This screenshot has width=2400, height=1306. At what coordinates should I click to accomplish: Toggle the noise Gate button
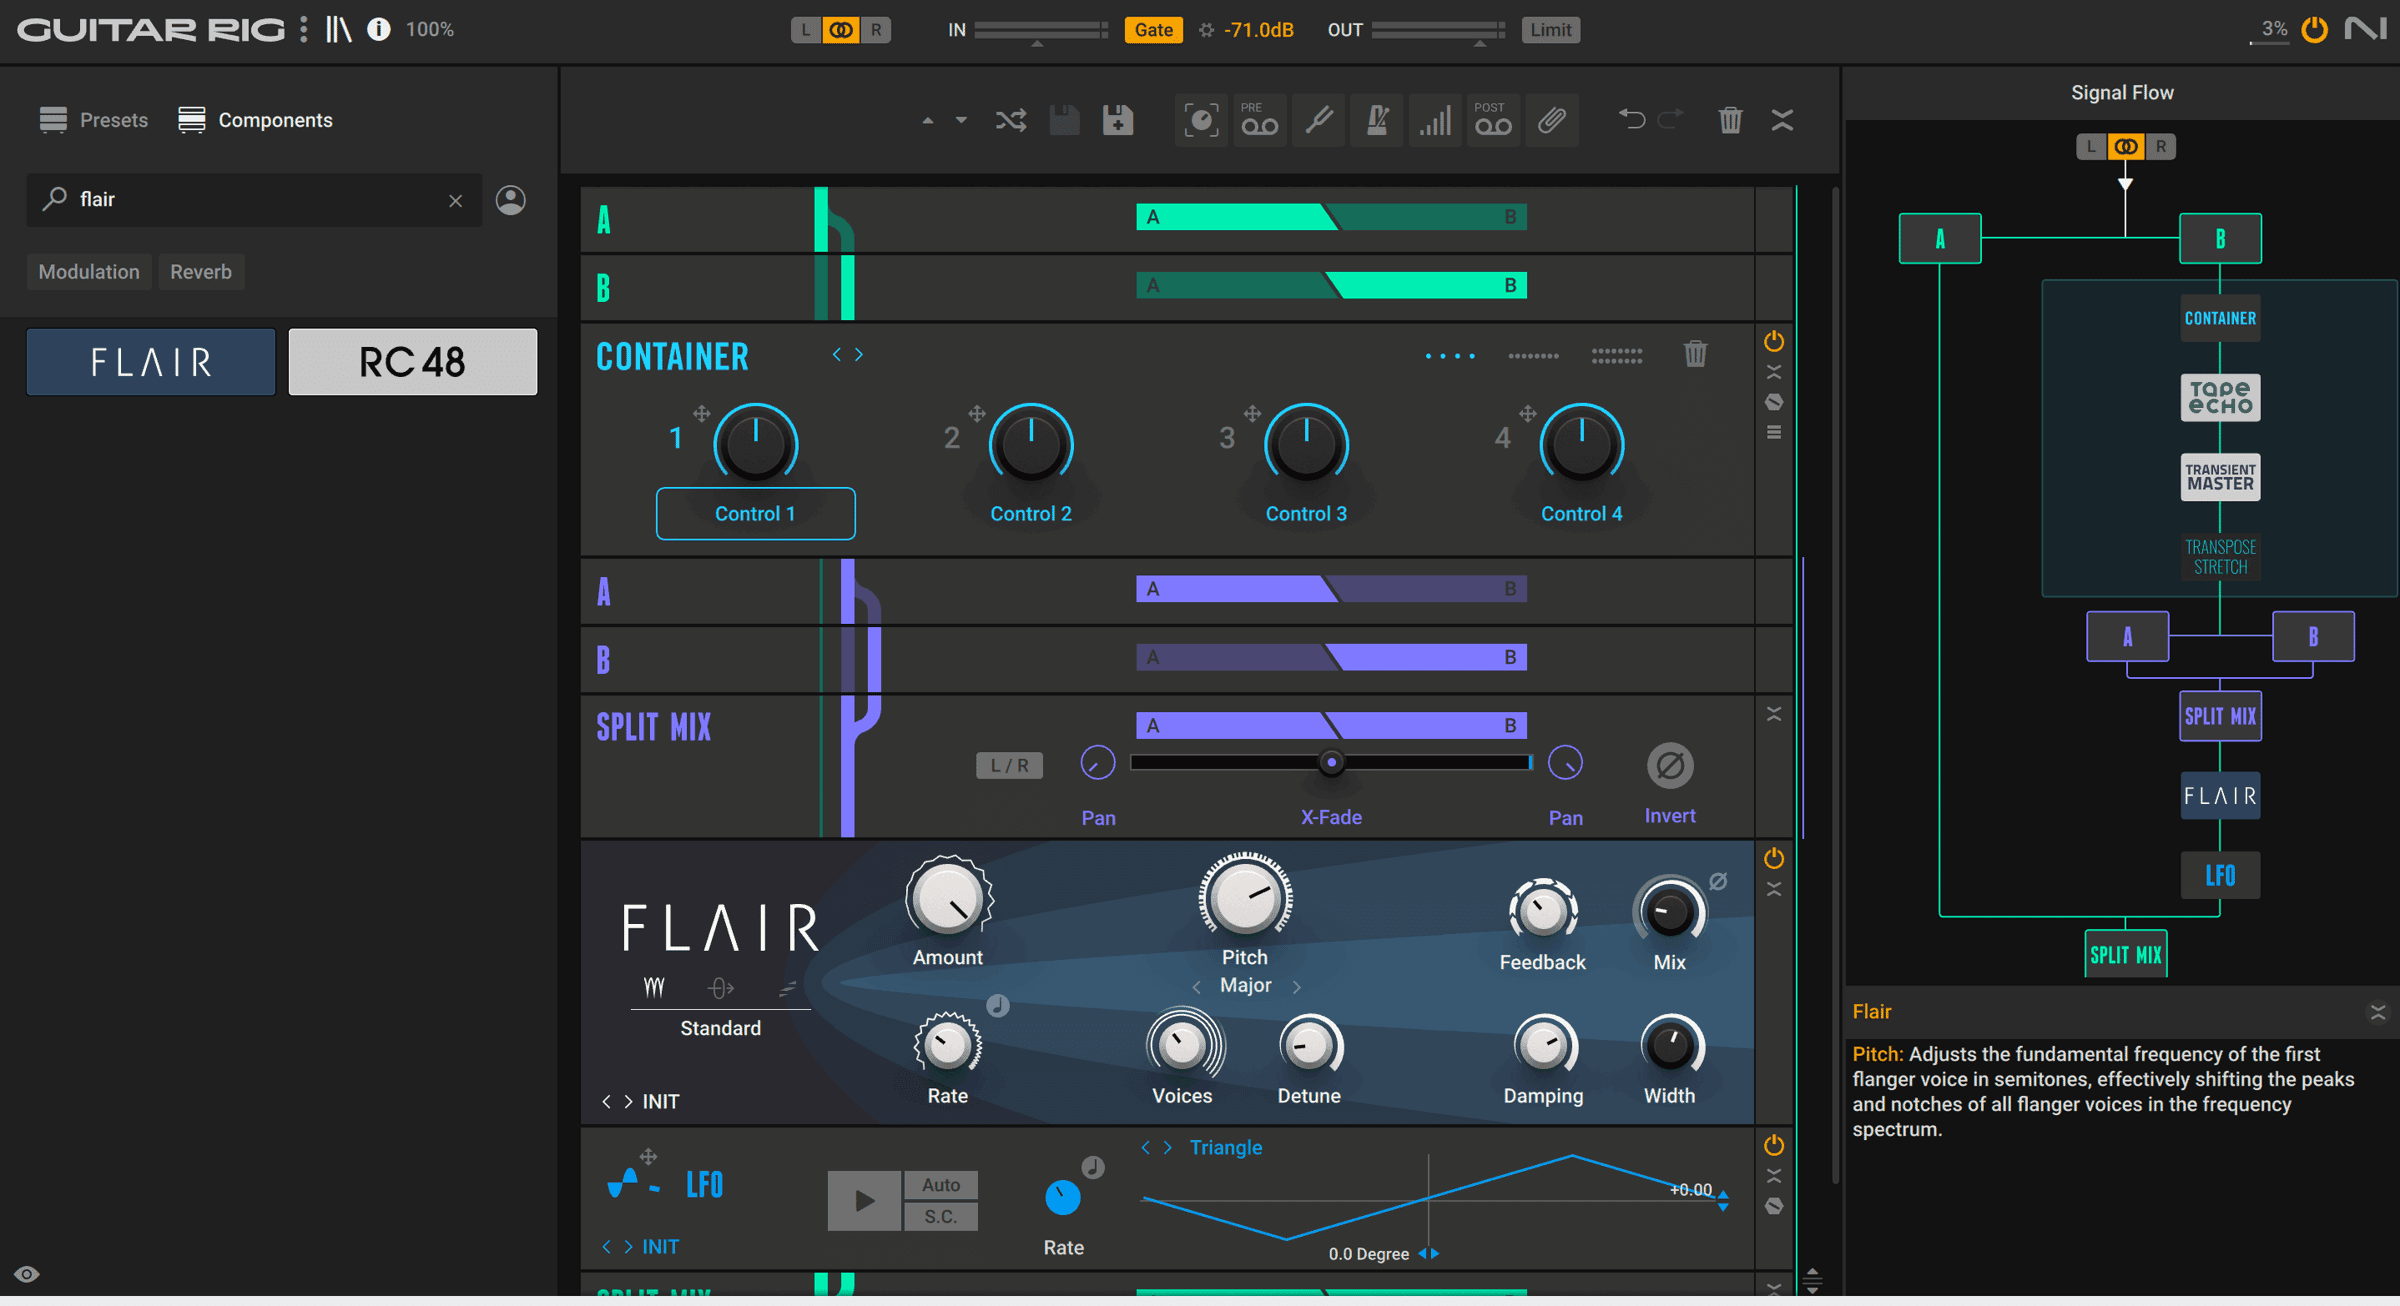[x=1153, y=30]
